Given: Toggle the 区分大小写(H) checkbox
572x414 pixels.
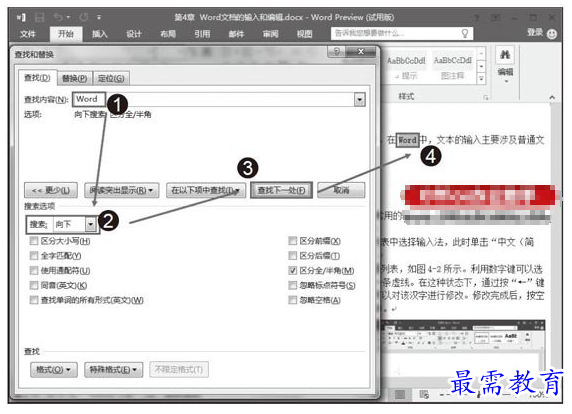Looking at the screenshot, I should point(34,241).
